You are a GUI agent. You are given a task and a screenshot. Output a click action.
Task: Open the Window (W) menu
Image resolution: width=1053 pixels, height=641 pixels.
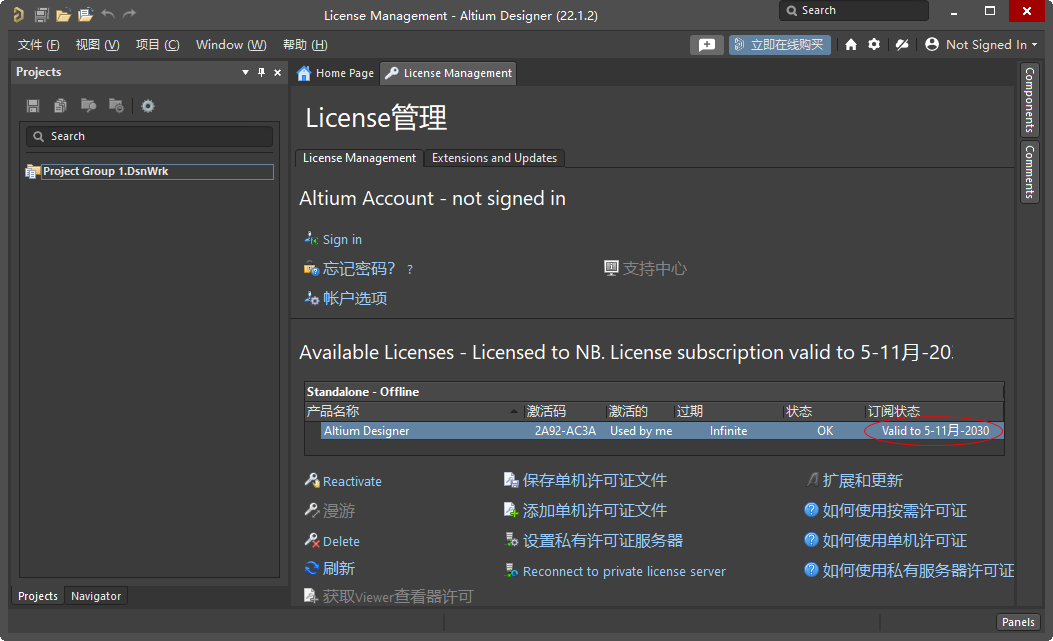click(231, 44)
